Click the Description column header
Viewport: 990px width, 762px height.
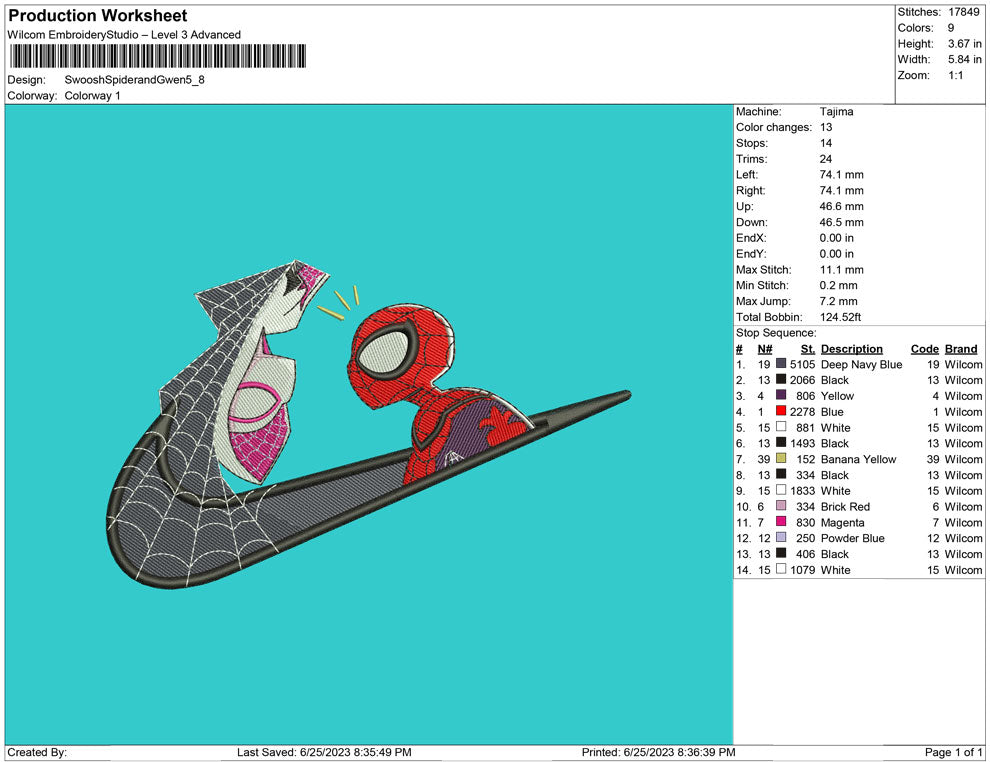pyautogui.click(x=851, y=349)
